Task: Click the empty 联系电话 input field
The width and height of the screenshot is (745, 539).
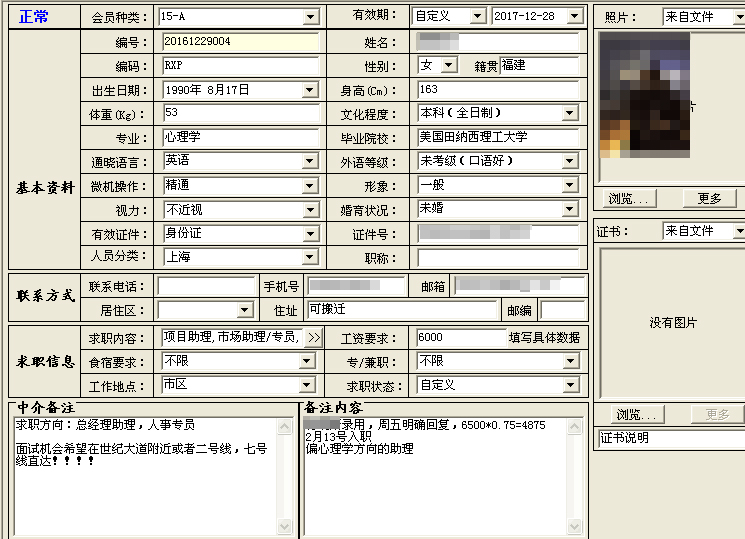Action: click(206, 287)
